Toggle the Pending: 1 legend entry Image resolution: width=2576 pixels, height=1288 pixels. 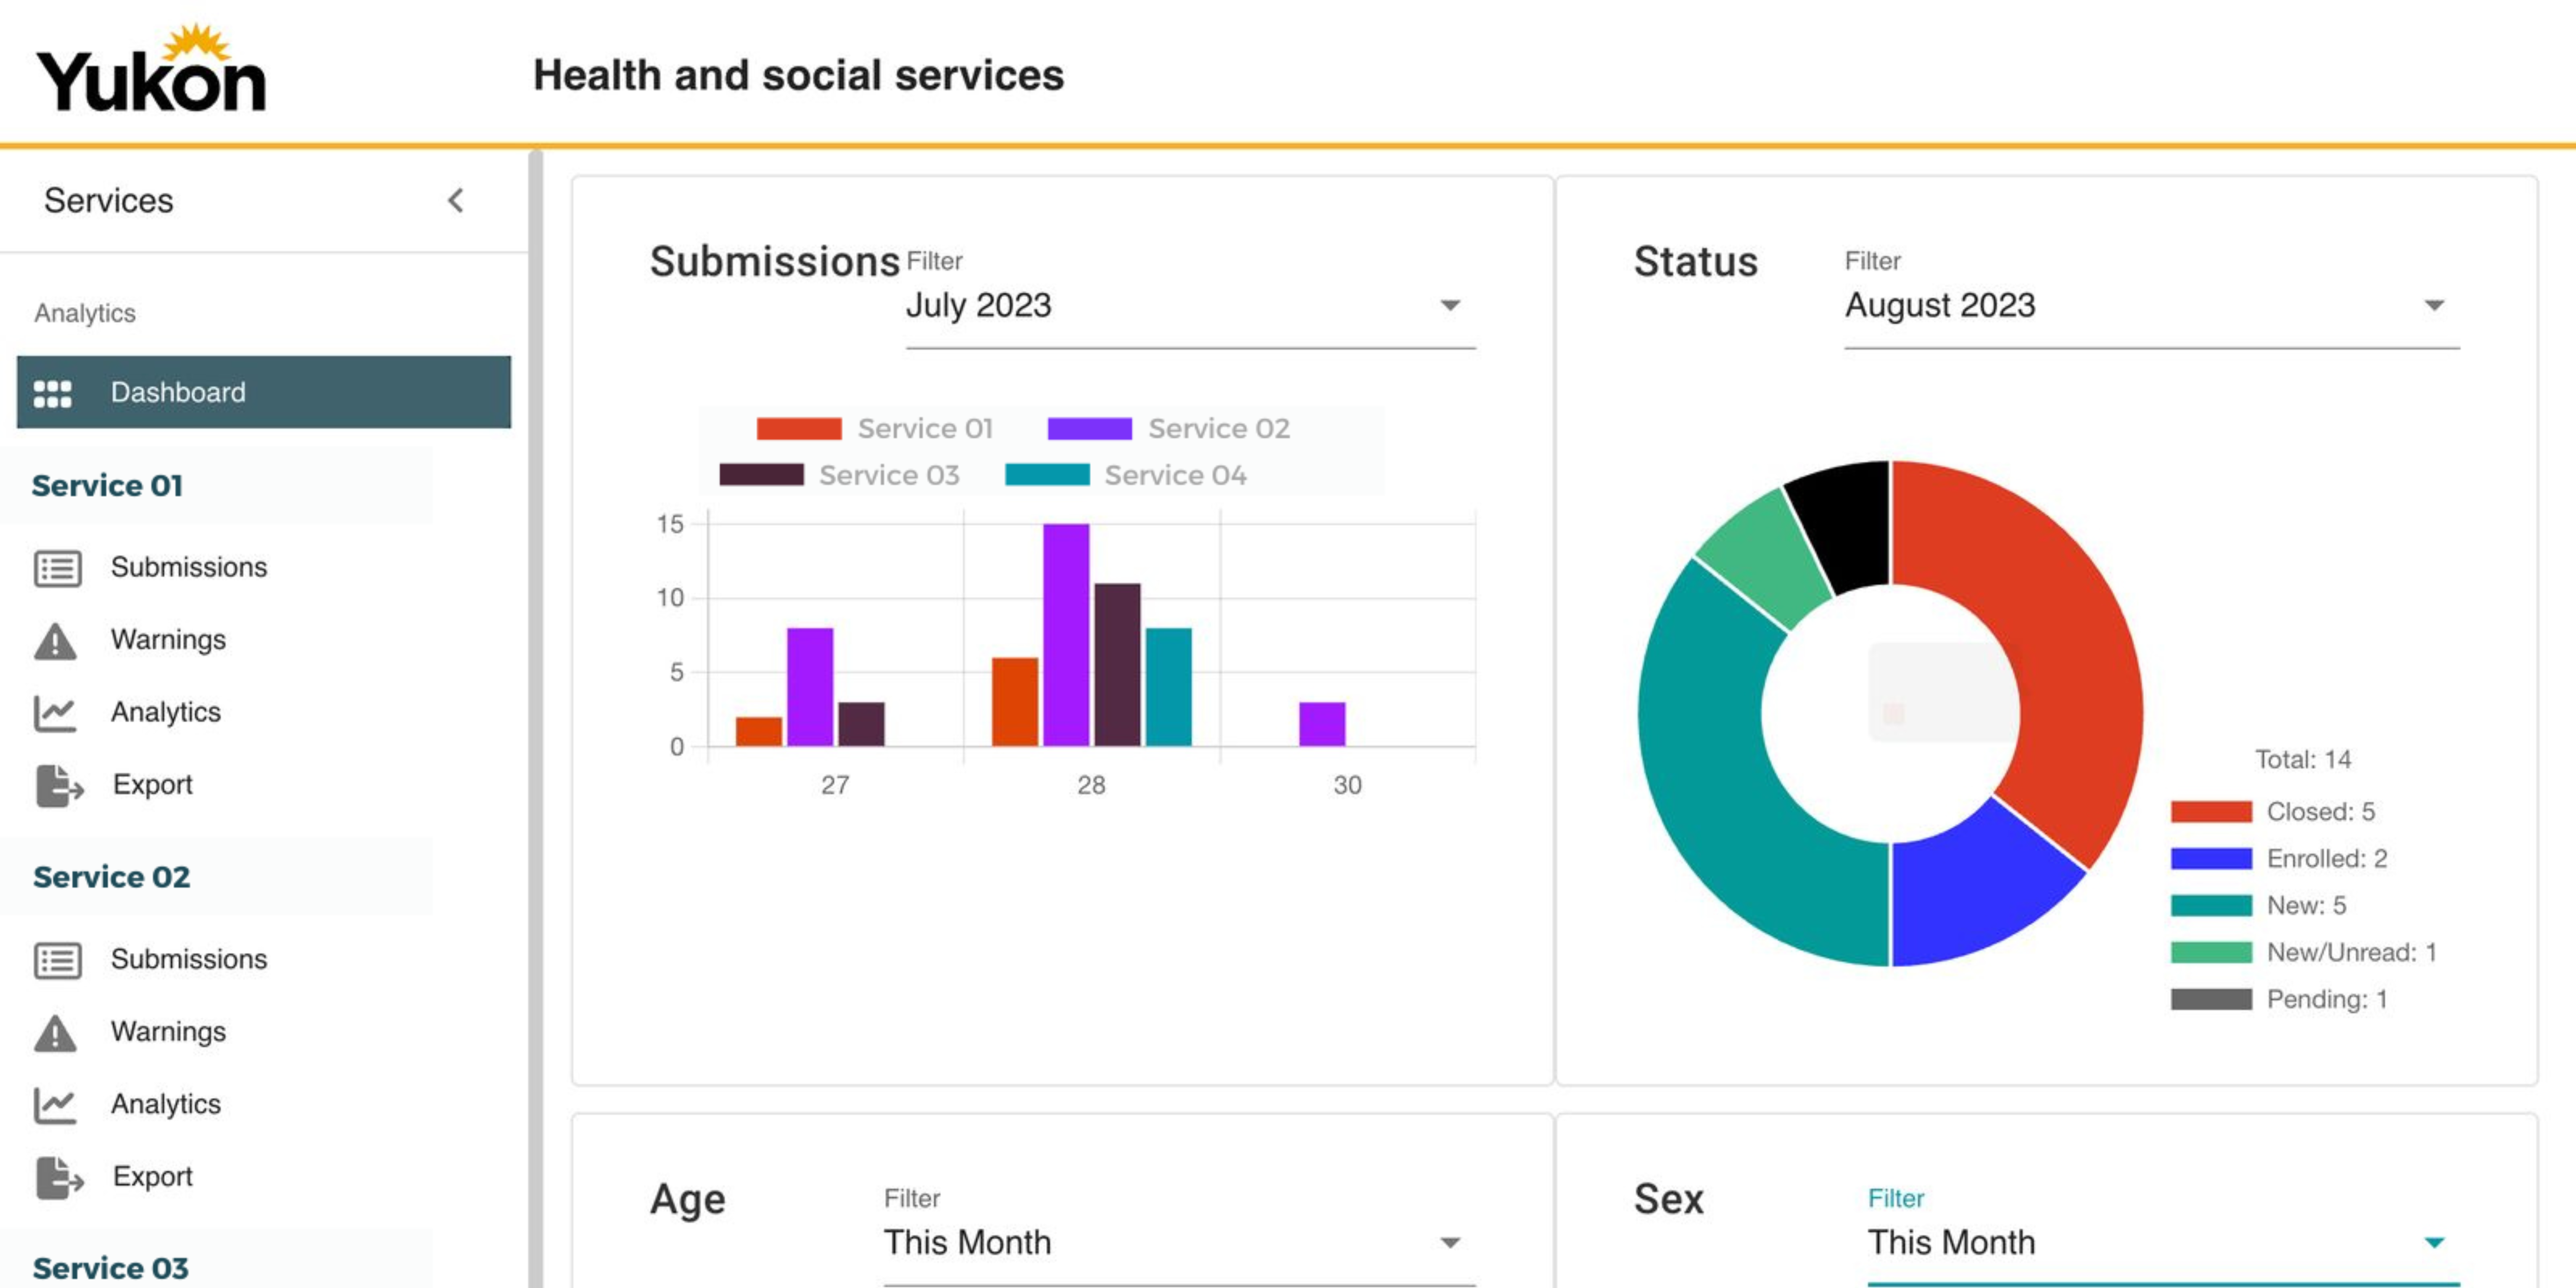tap(2279, 999)
